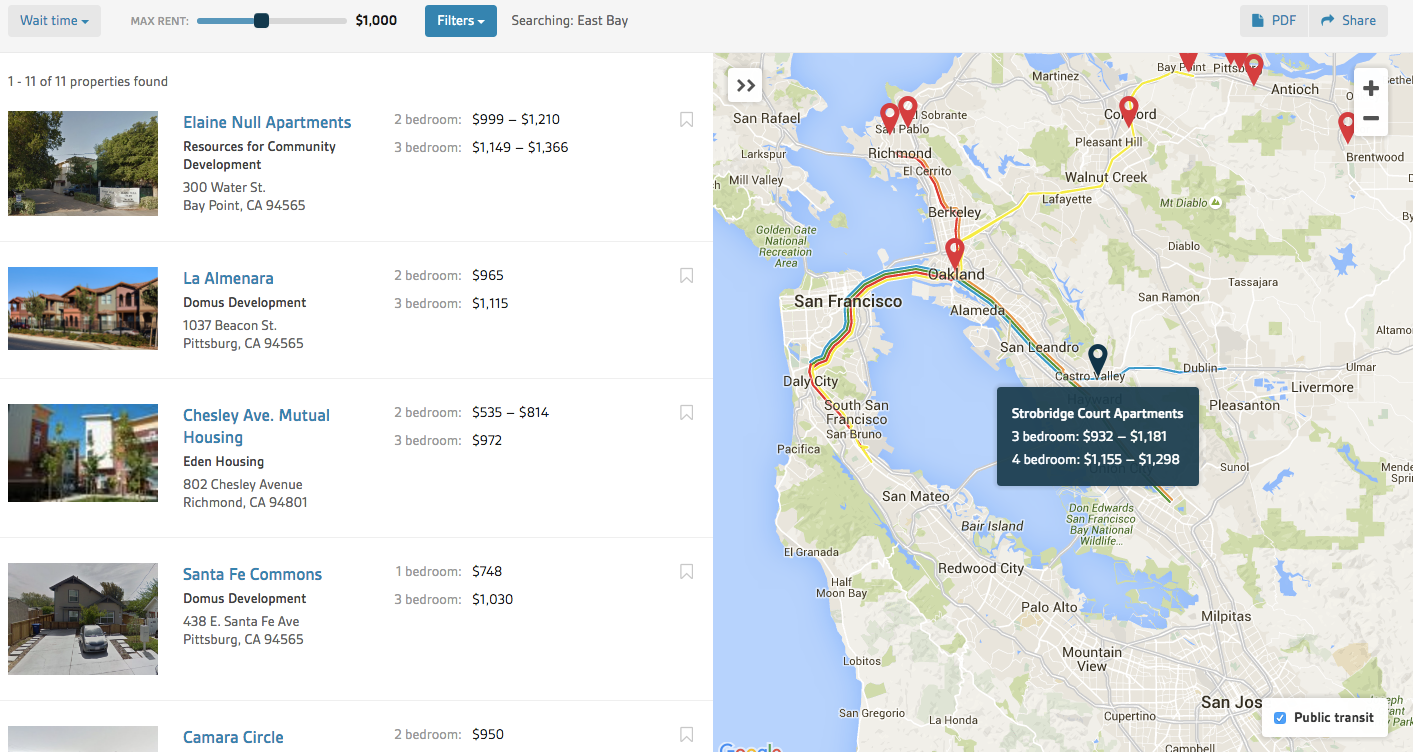The image size is (1413, 752).
Task: Collapse the list with the double-arrow map button
Action: click(x=746, y=85)
